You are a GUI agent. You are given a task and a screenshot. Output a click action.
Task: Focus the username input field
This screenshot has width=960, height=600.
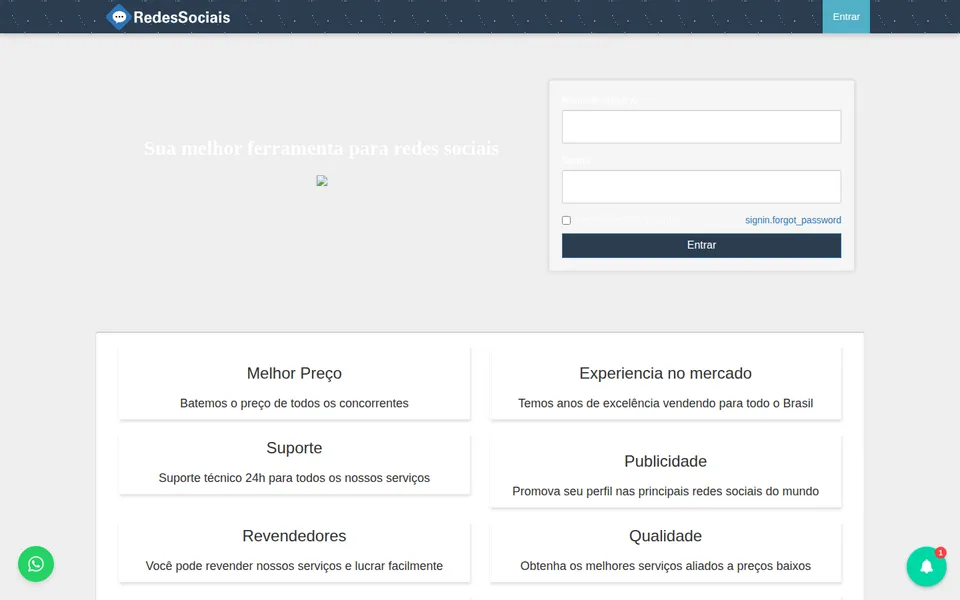coord(701,127)
